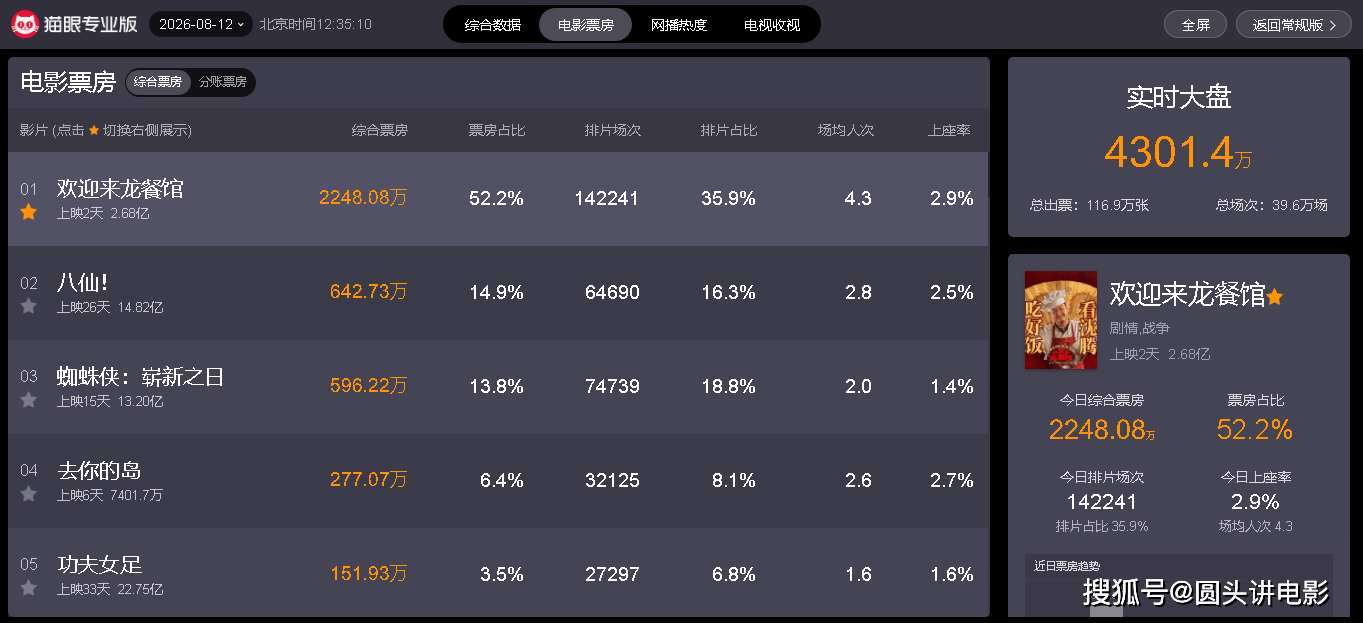
Task: Switch to 分账票房 box office mode
Action: [x=222, y=82]
